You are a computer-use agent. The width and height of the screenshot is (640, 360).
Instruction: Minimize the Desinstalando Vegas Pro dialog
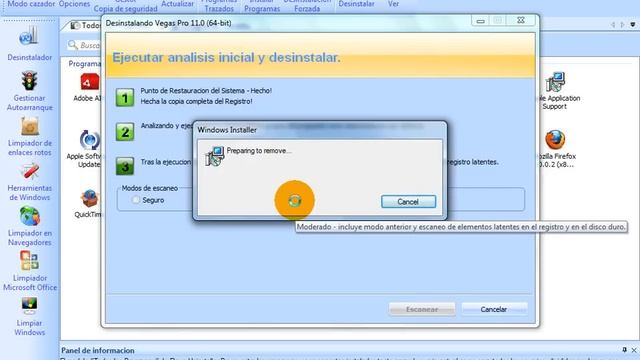click(x=480, y=20)
